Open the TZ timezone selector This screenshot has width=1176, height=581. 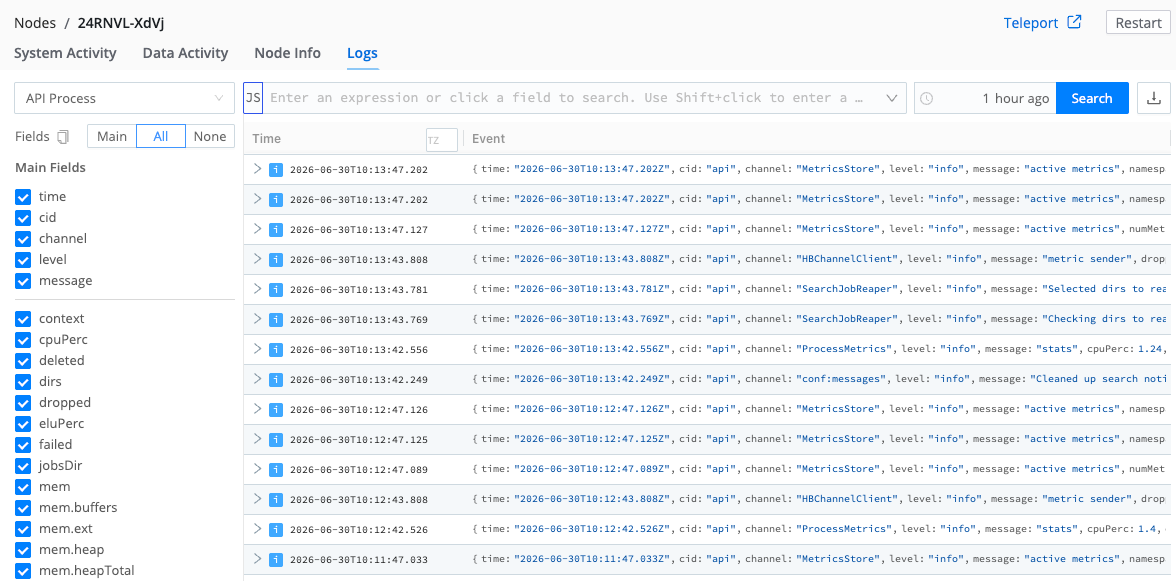442,139
